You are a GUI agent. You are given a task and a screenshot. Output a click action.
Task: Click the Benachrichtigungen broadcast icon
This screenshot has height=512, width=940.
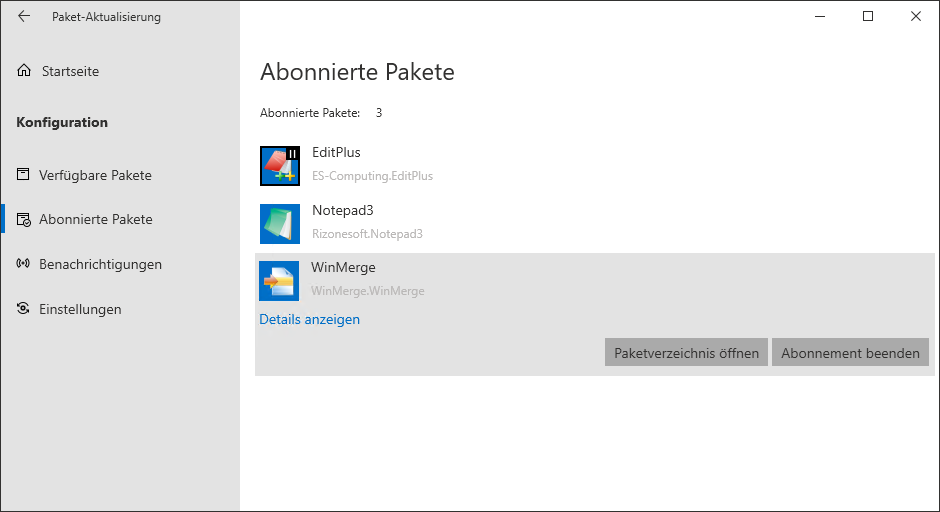(x=24, y=264)
